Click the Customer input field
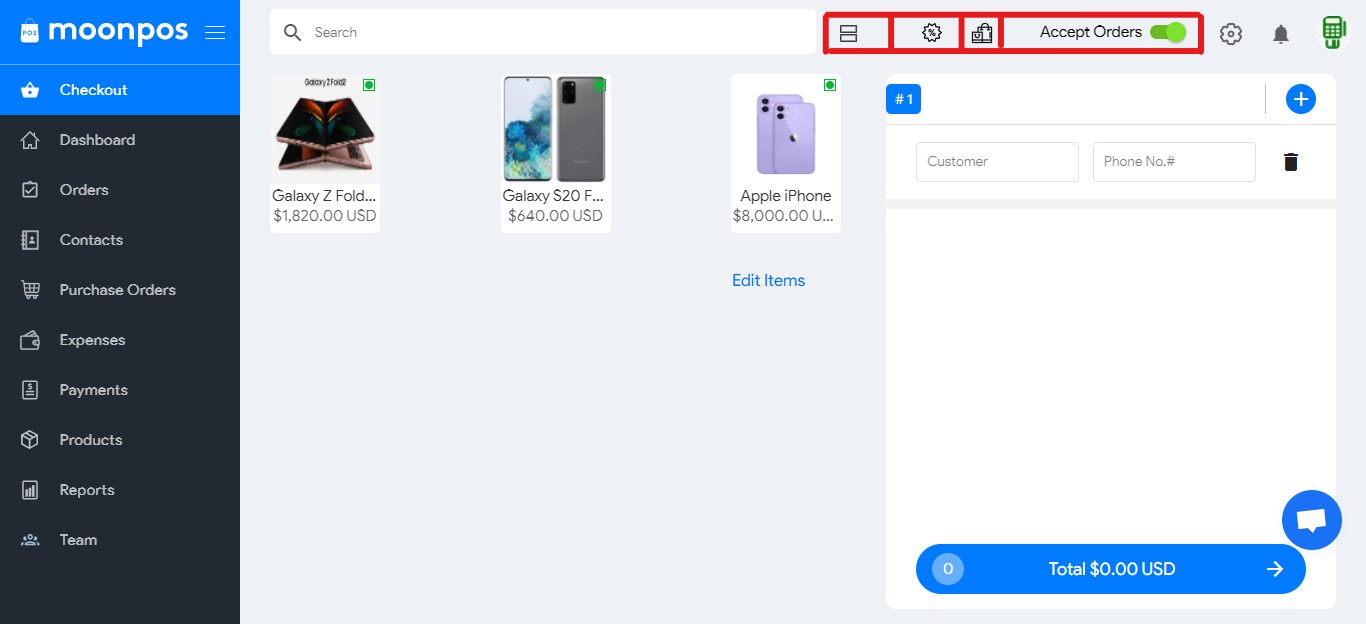The height and width of the screenshot is (624, 1366). [997, 162]
